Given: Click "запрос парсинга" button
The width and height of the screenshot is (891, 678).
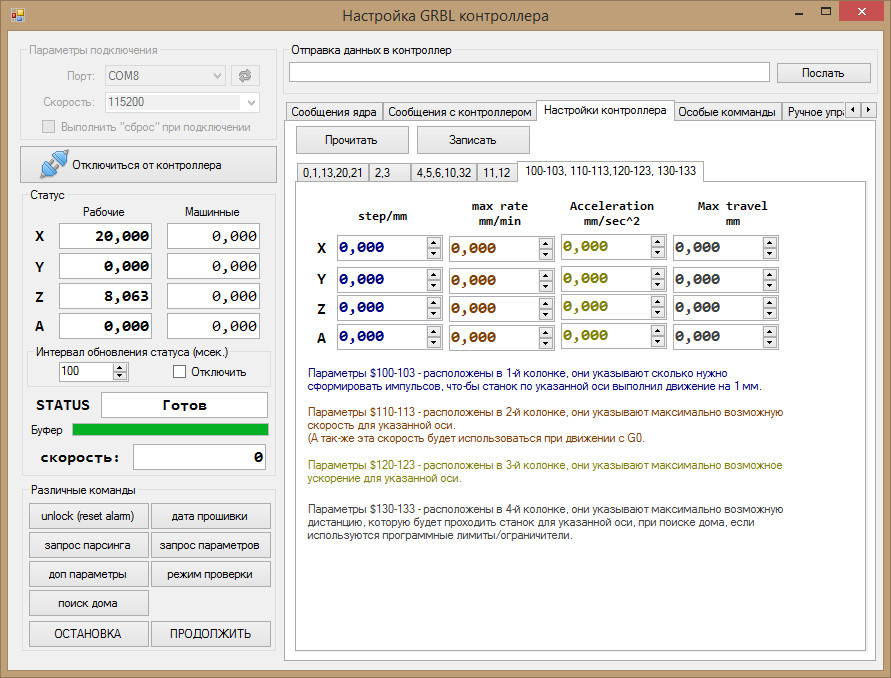Looking at the screenshot, I should pos(89,545).
